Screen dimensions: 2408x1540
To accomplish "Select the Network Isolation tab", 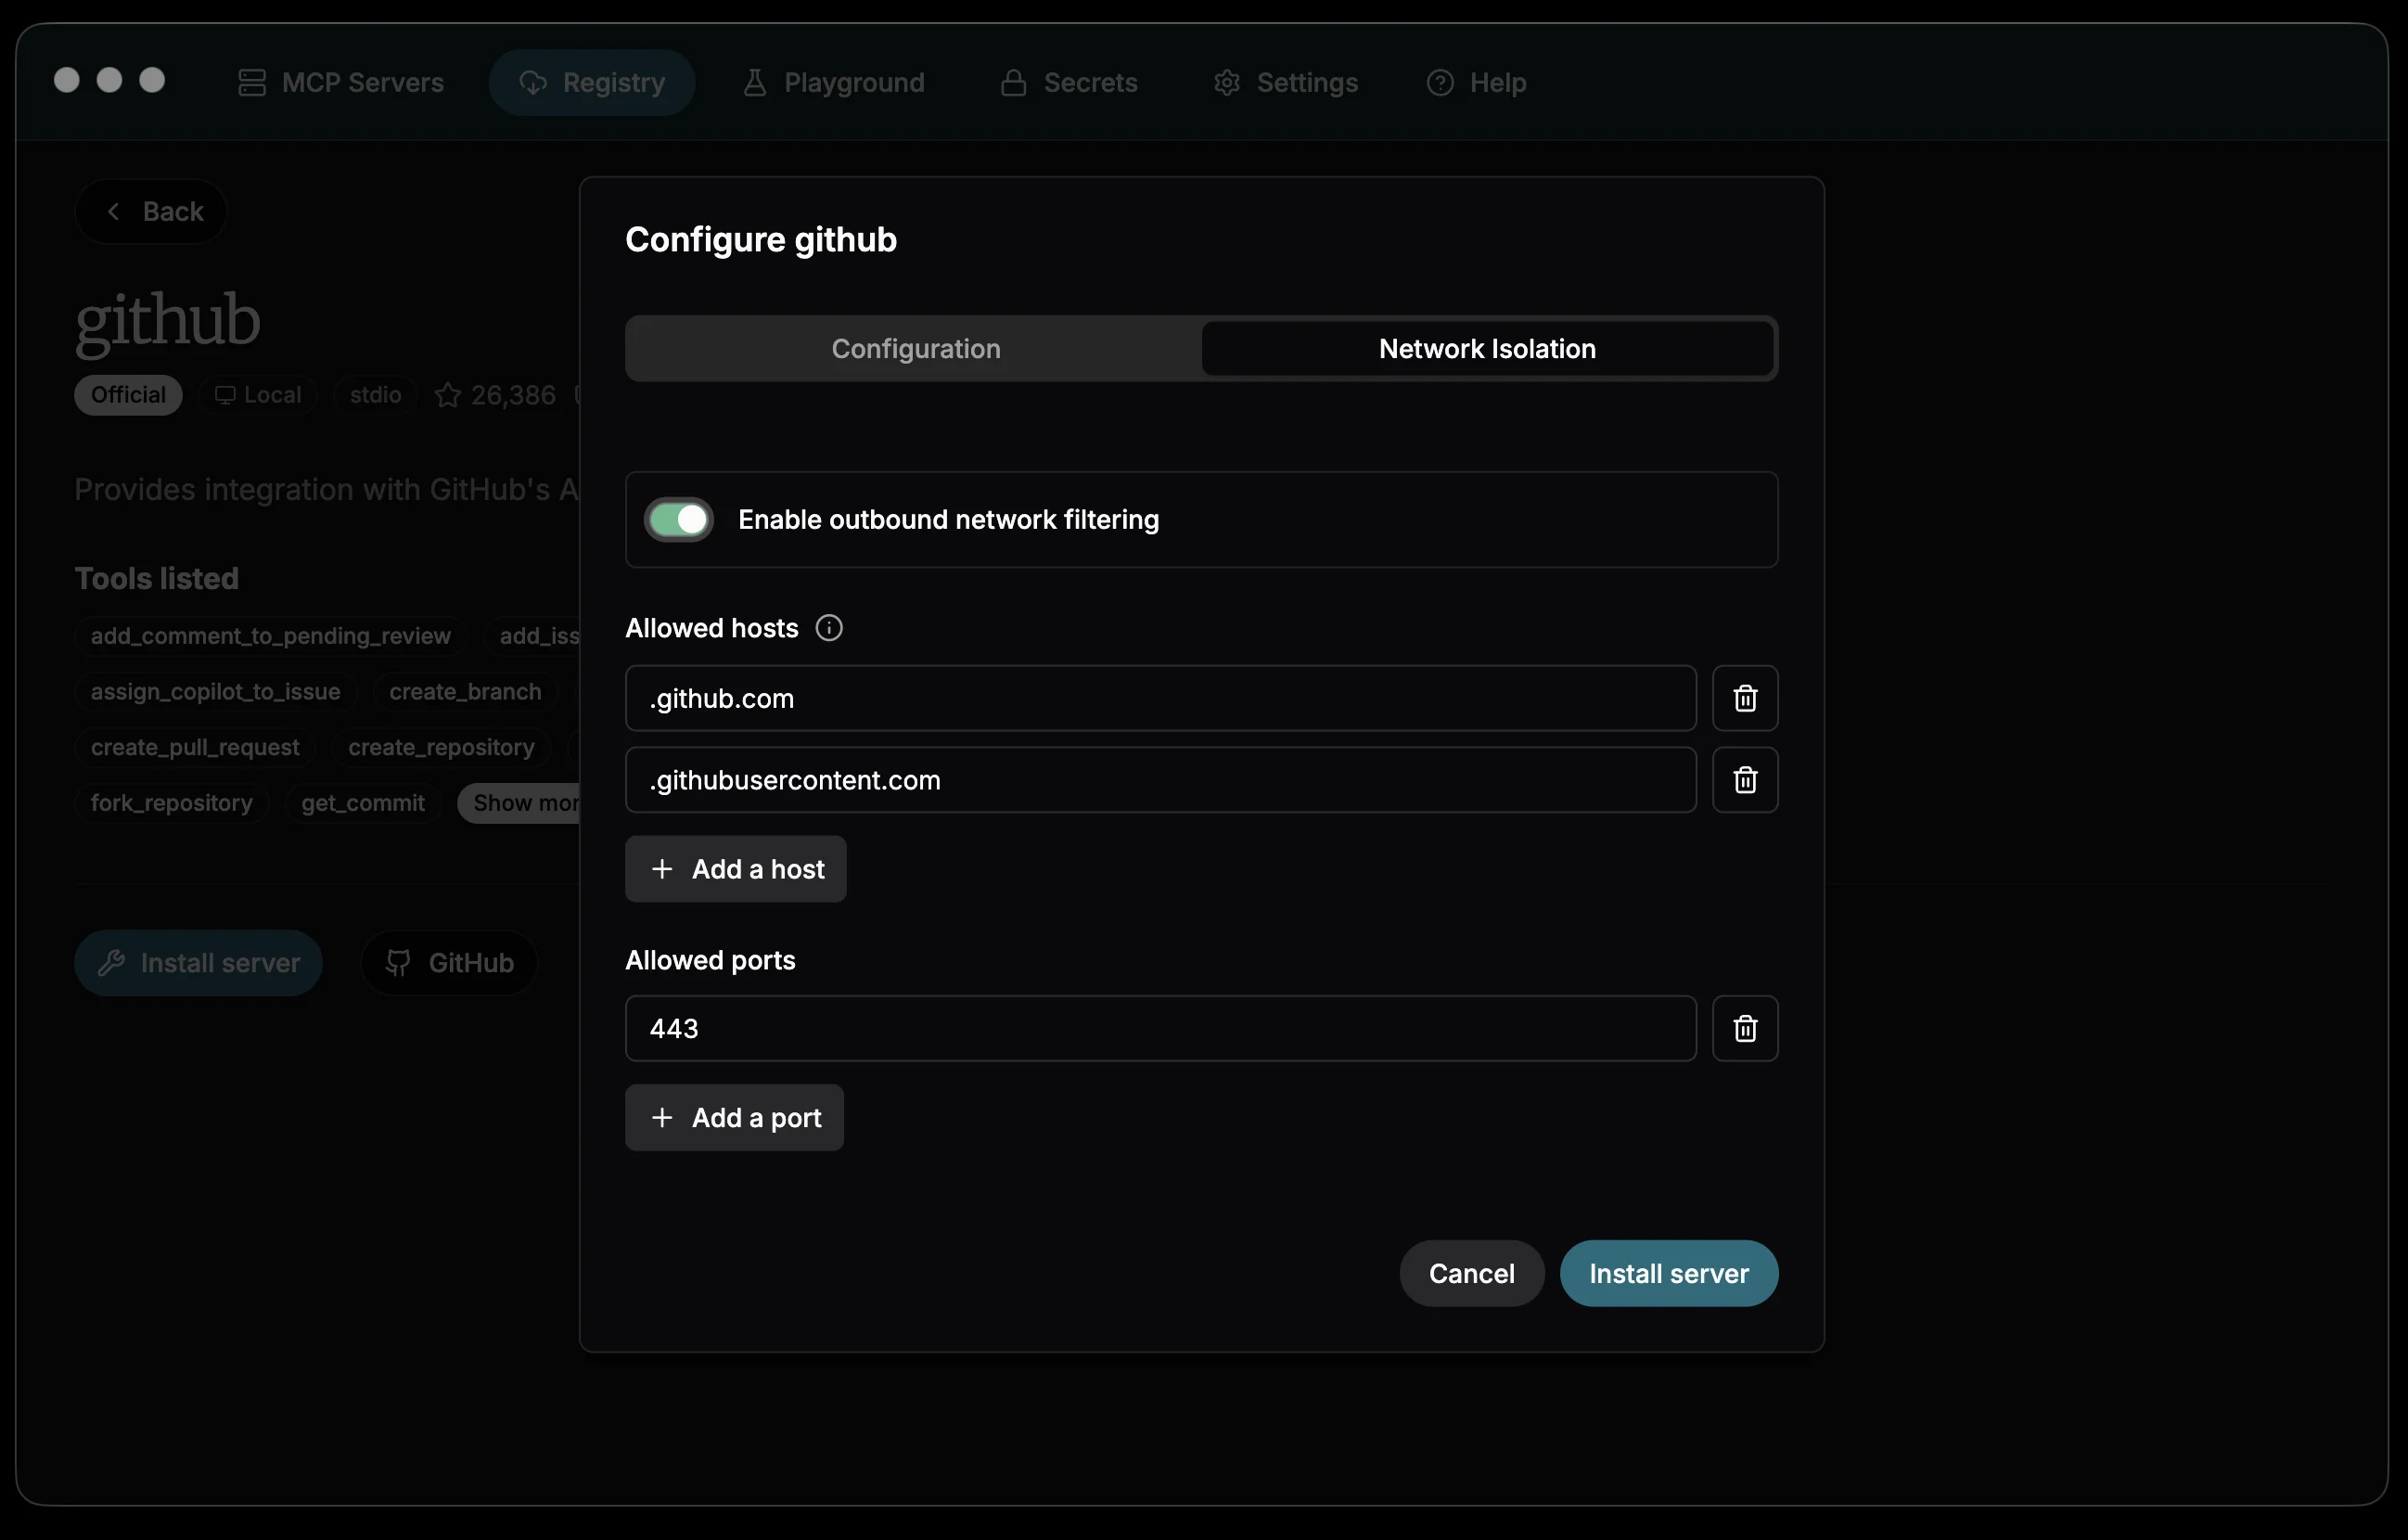I will 1486,348.
